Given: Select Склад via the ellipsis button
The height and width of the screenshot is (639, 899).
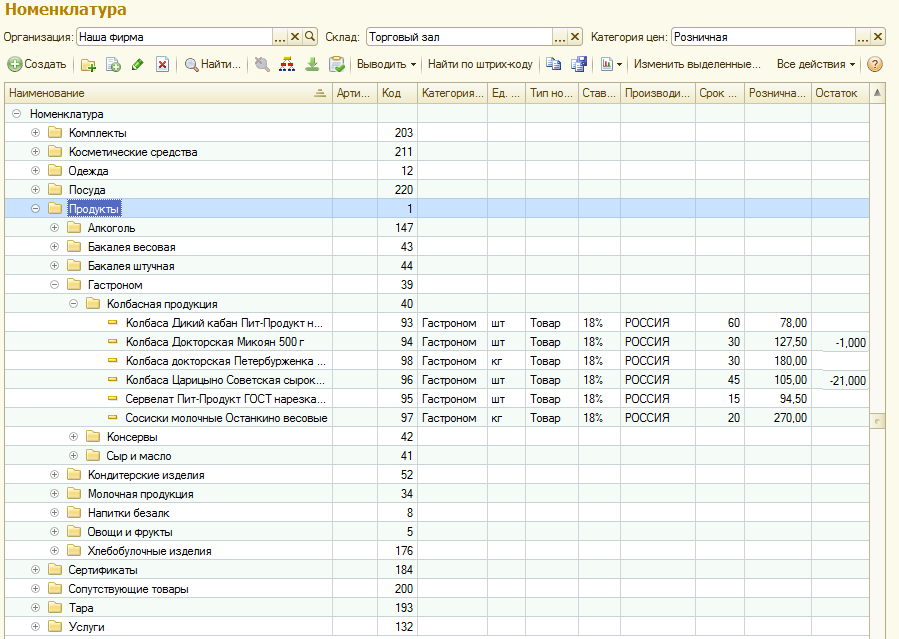Looking at the screenshot, I should [x=560, y=37].
